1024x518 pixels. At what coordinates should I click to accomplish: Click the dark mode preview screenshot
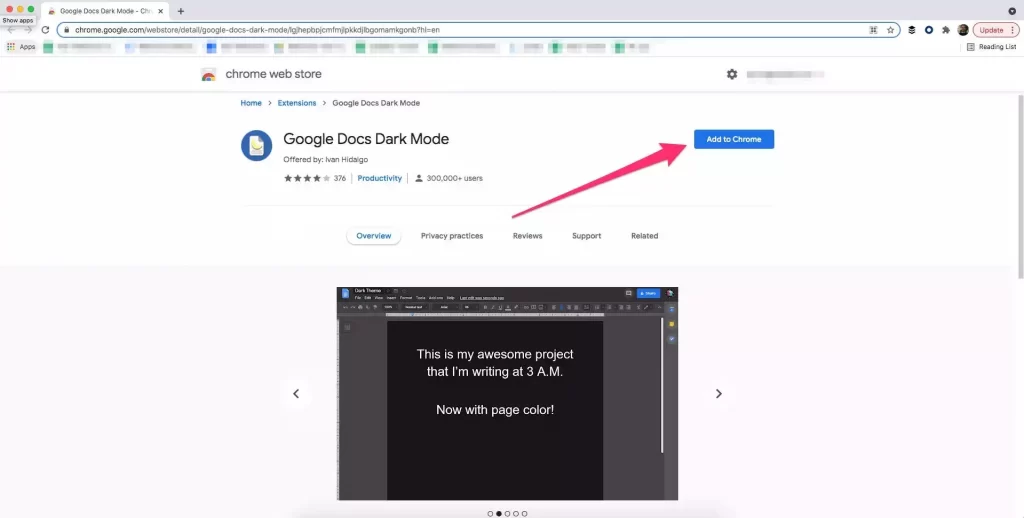point(507,394)
